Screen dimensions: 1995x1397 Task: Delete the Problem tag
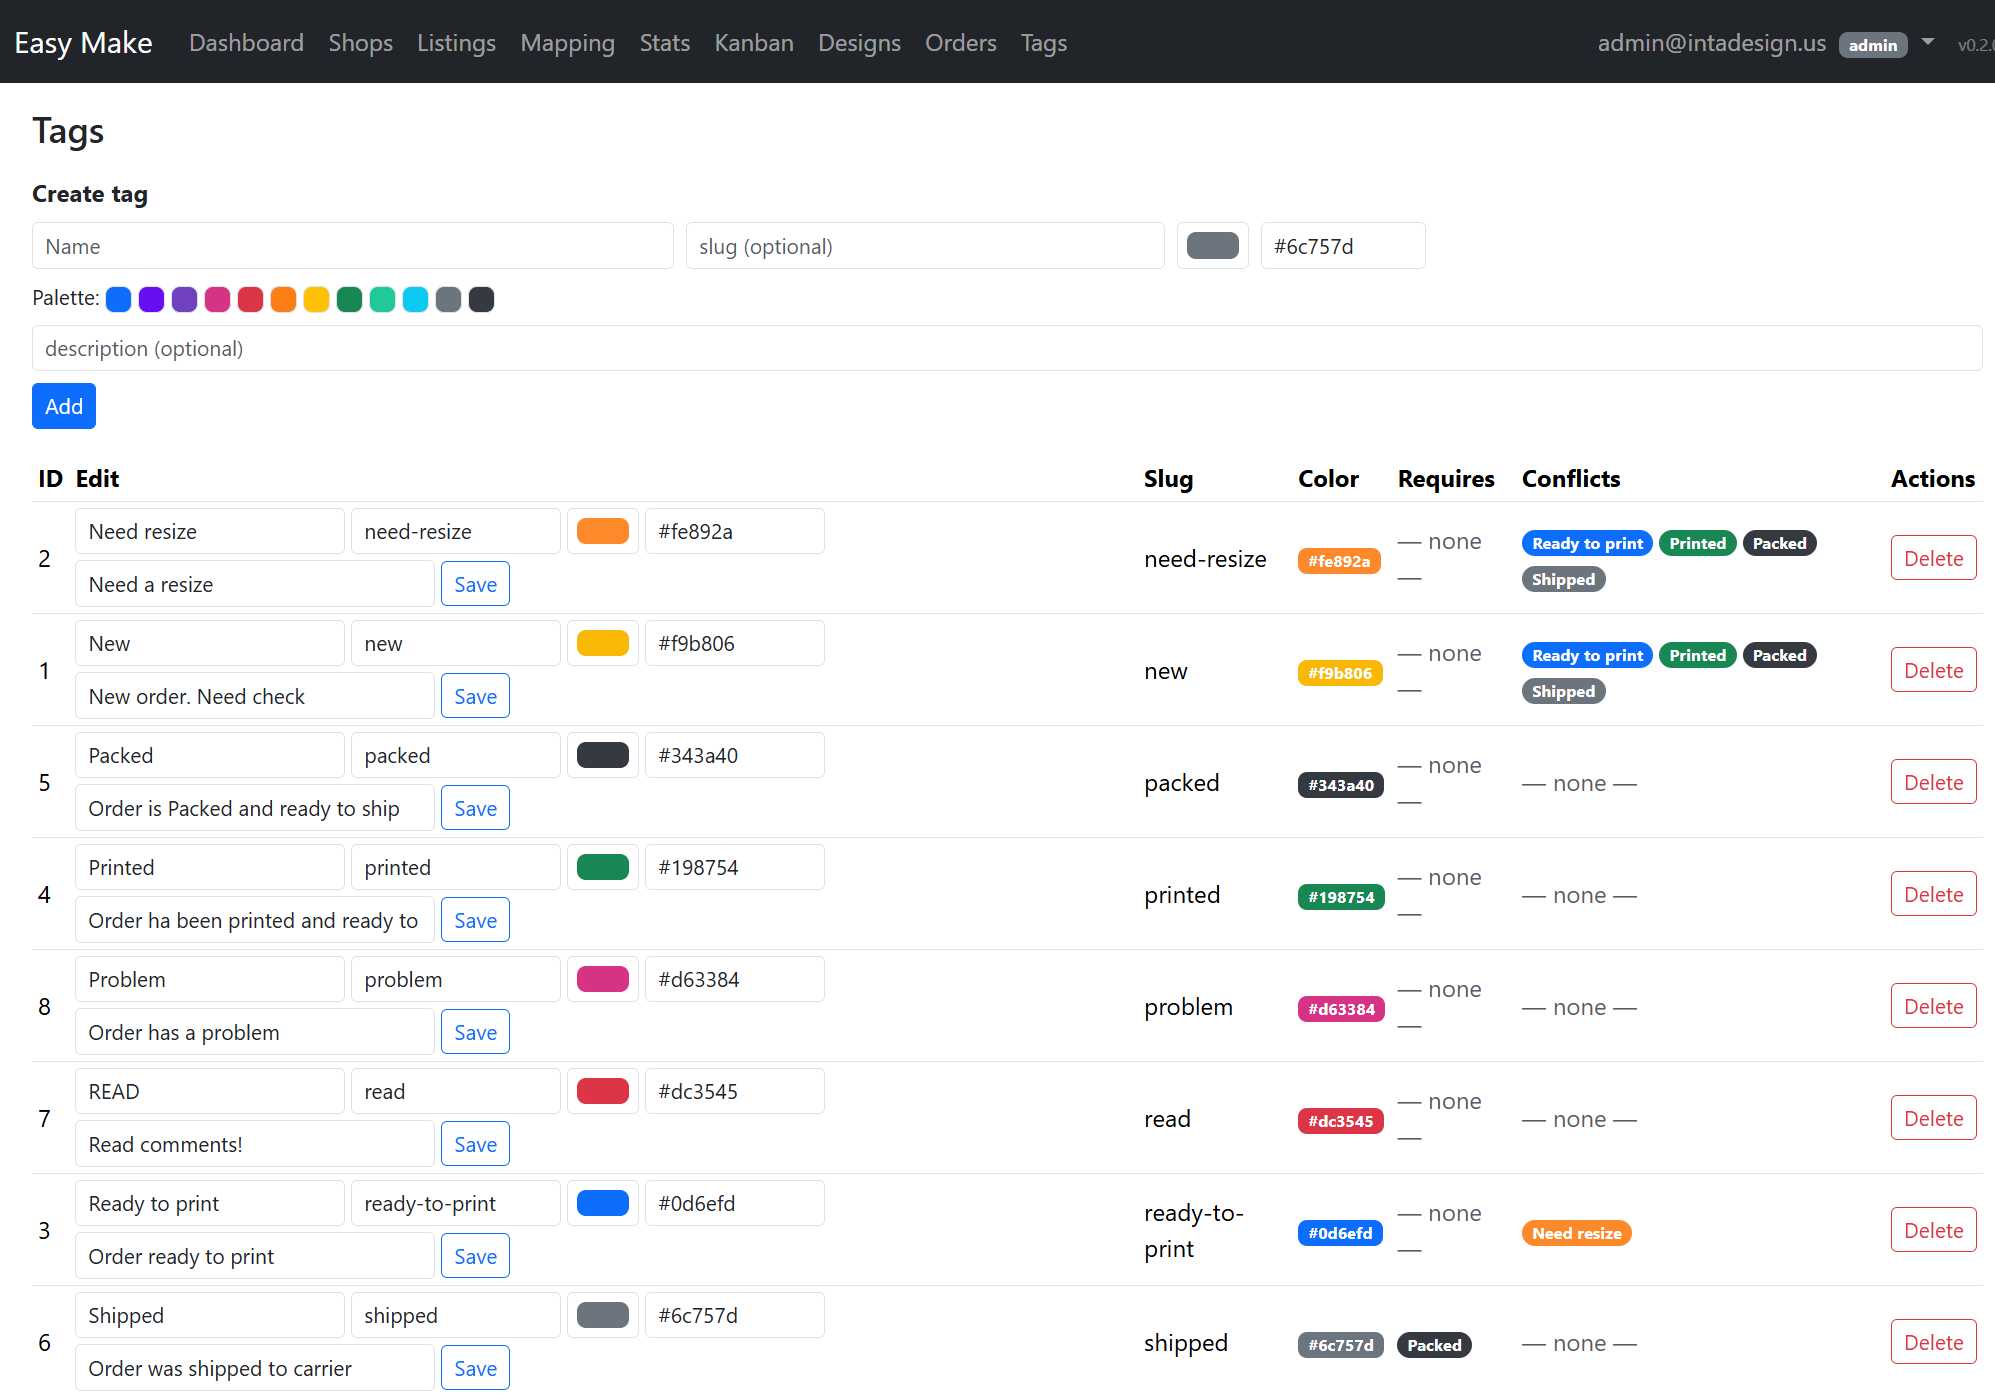pos(1932,1006)
